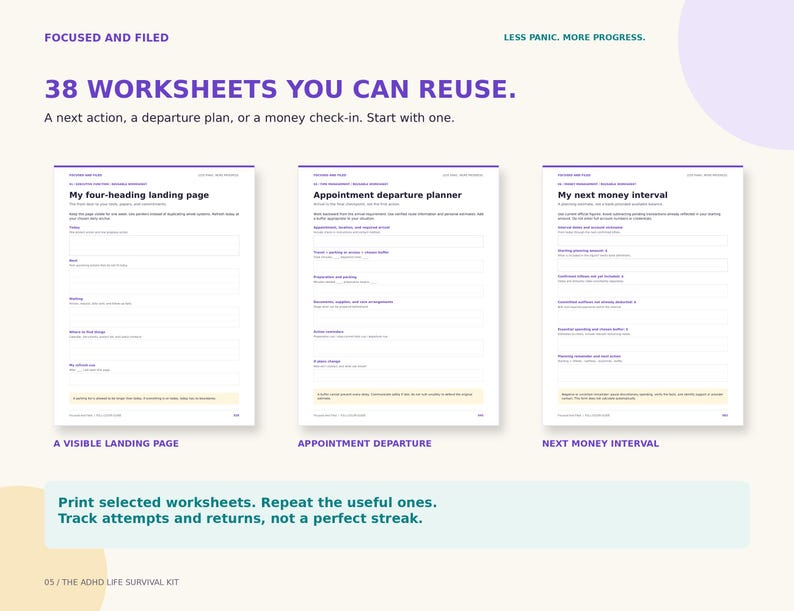Click the yellow note box on money interval worksheet
This screenshot has width=794, height=611.
tap(643, 396)
